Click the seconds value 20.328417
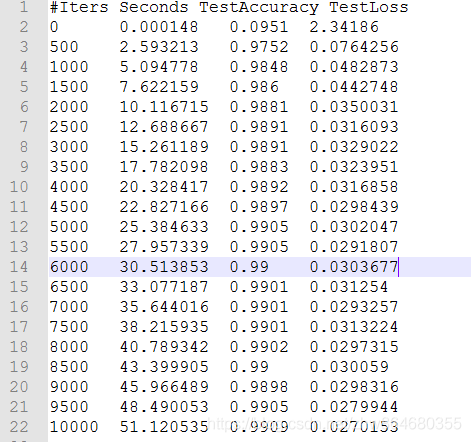Image resolution: width=471 pixels, height=442 pixels. pos(164,187)
